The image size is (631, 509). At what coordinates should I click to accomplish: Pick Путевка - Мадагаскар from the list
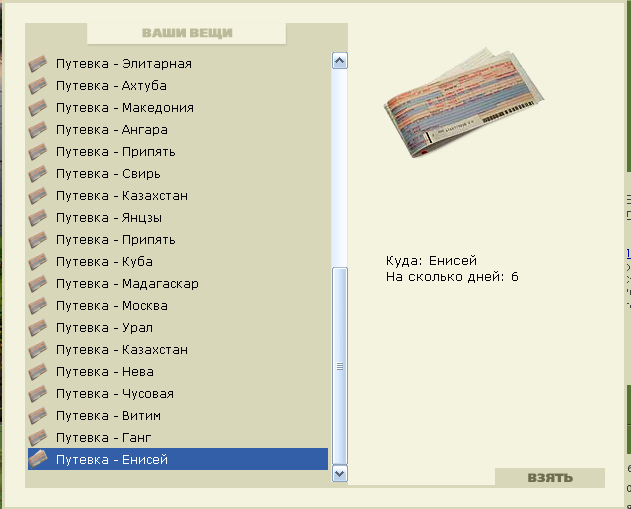[x=178, y=284]
